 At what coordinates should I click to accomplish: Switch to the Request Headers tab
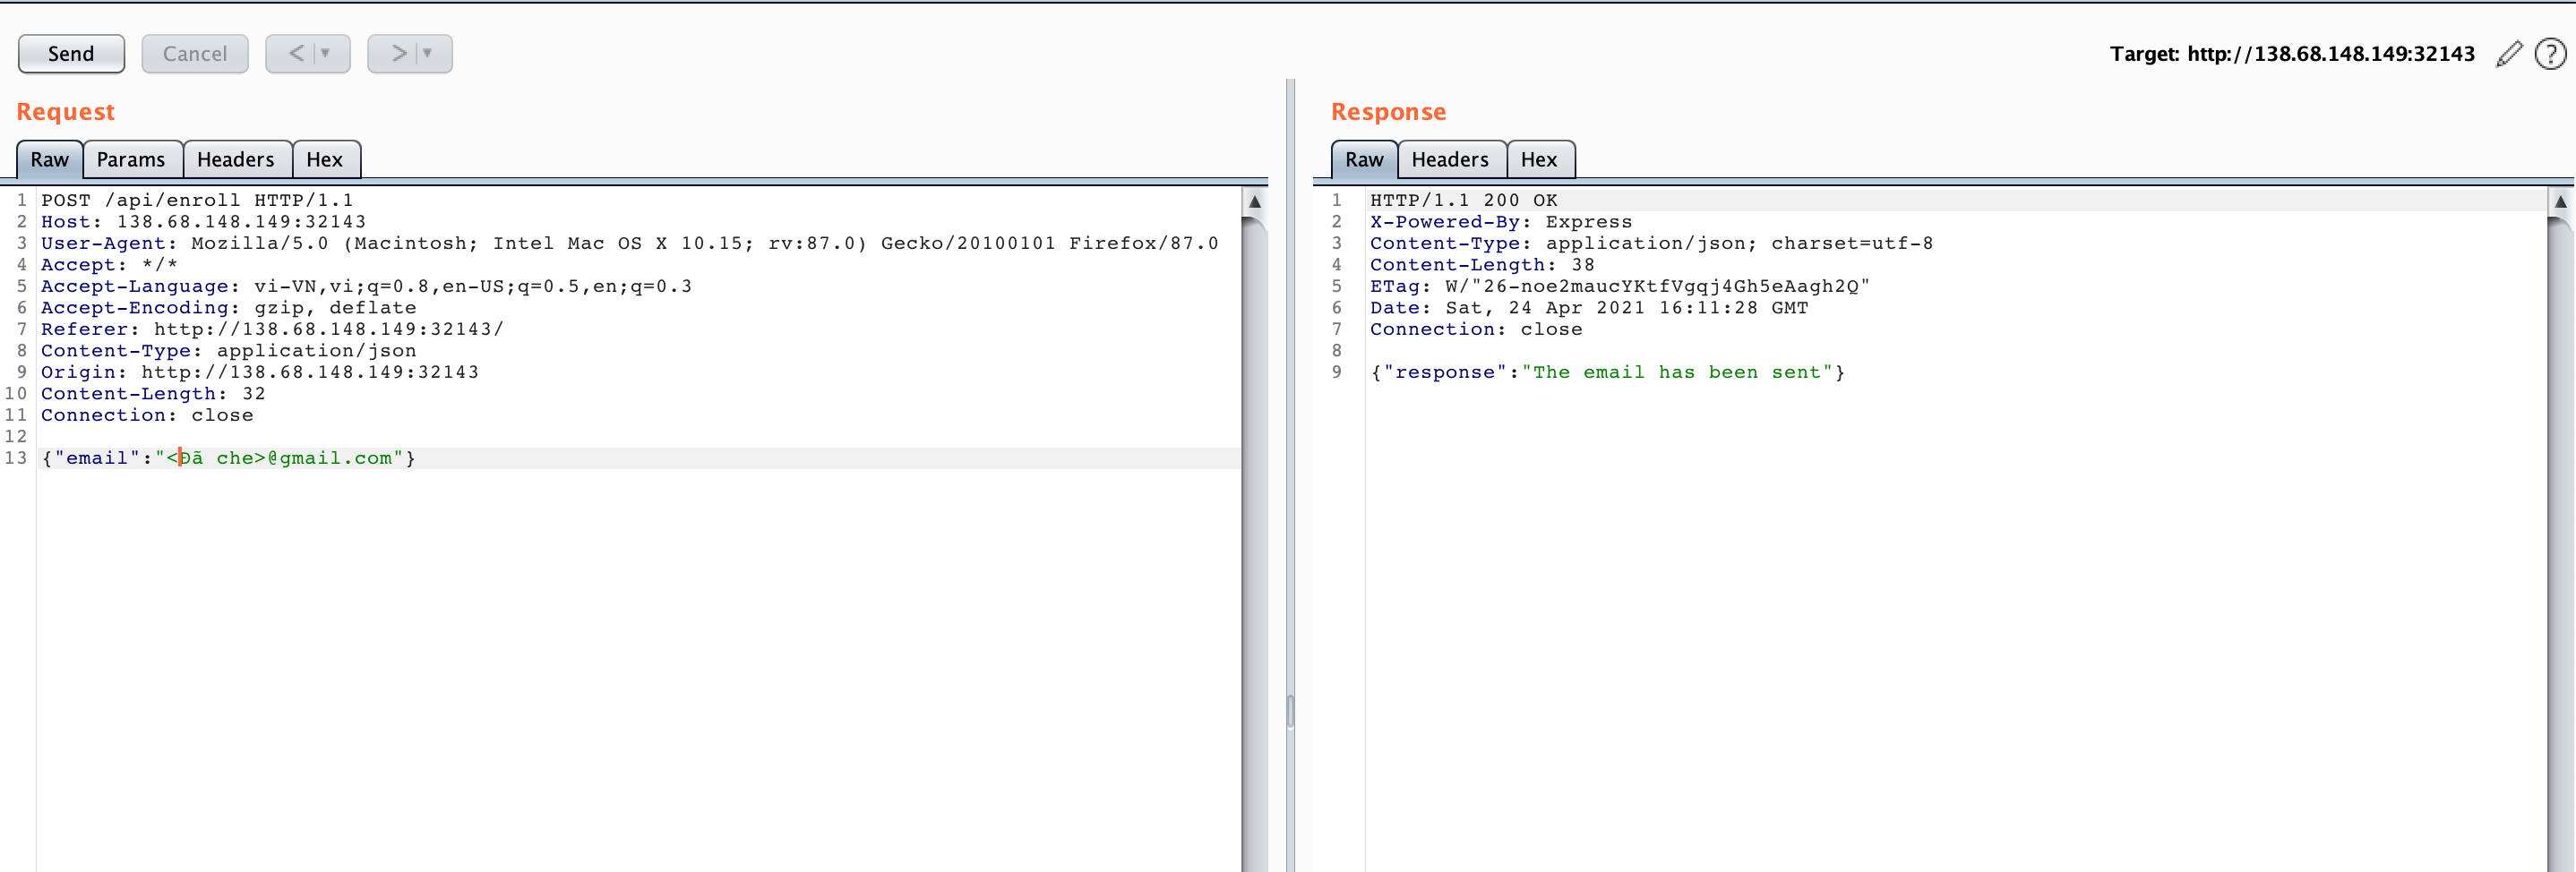[x=236, y=160]
